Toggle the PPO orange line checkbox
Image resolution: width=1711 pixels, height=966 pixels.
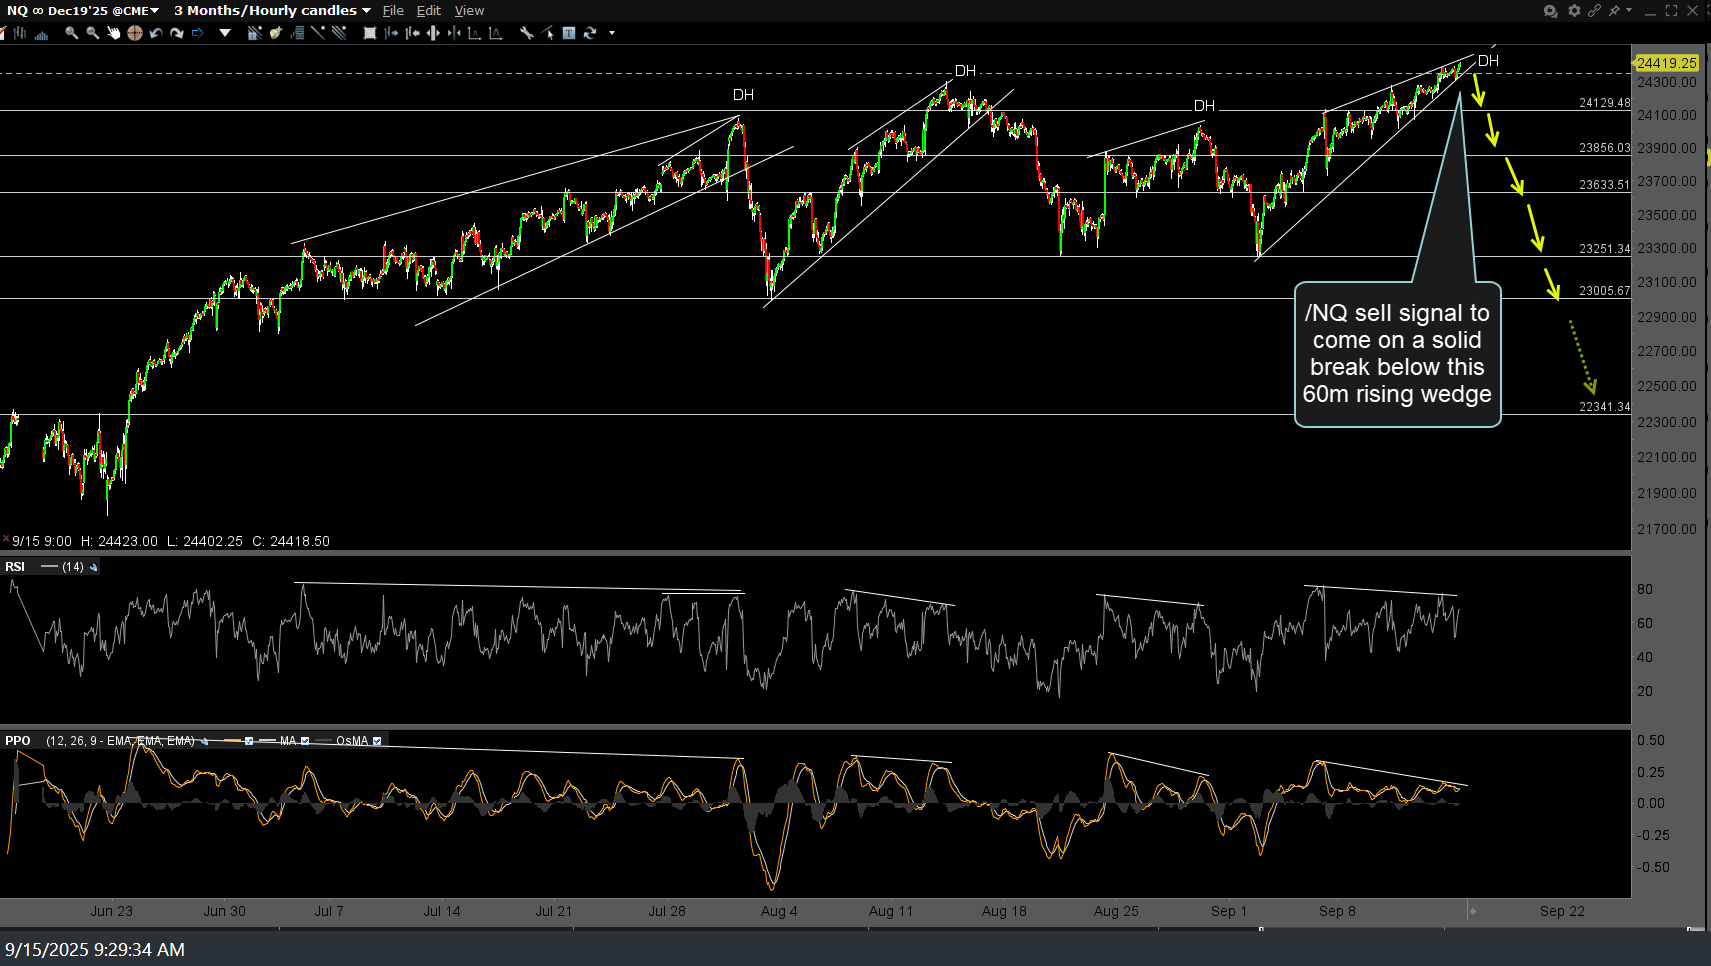(249, 741)
